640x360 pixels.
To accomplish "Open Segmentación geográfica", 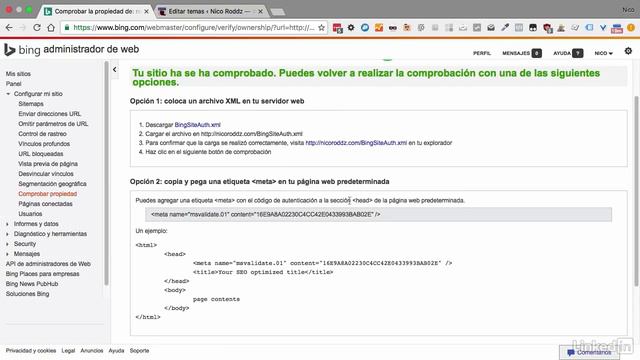I will pos(52,184).
